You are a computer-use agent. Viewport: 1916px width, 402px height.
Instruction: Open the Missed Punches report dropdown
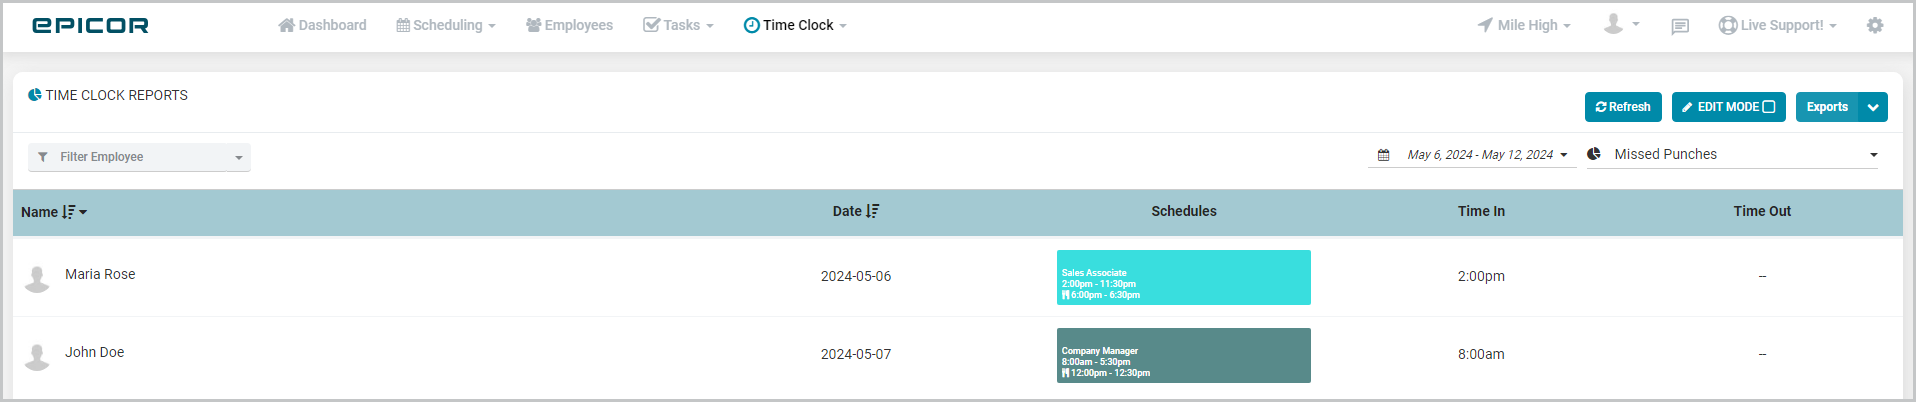1732,154
